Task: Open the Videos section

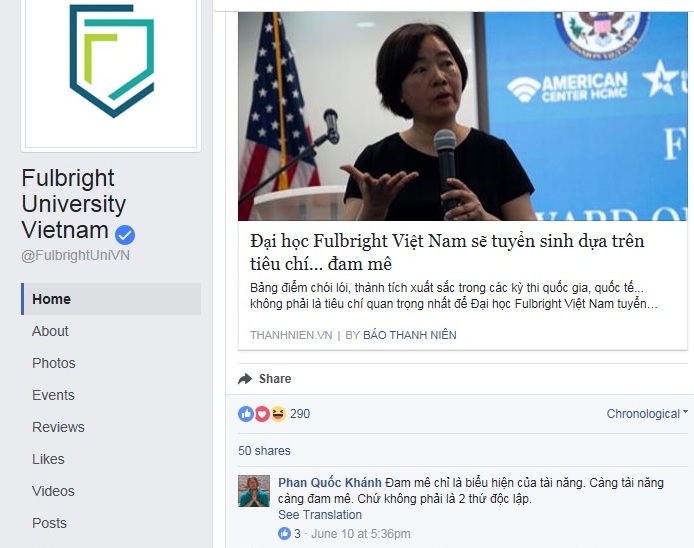Action: coord(53,491)
